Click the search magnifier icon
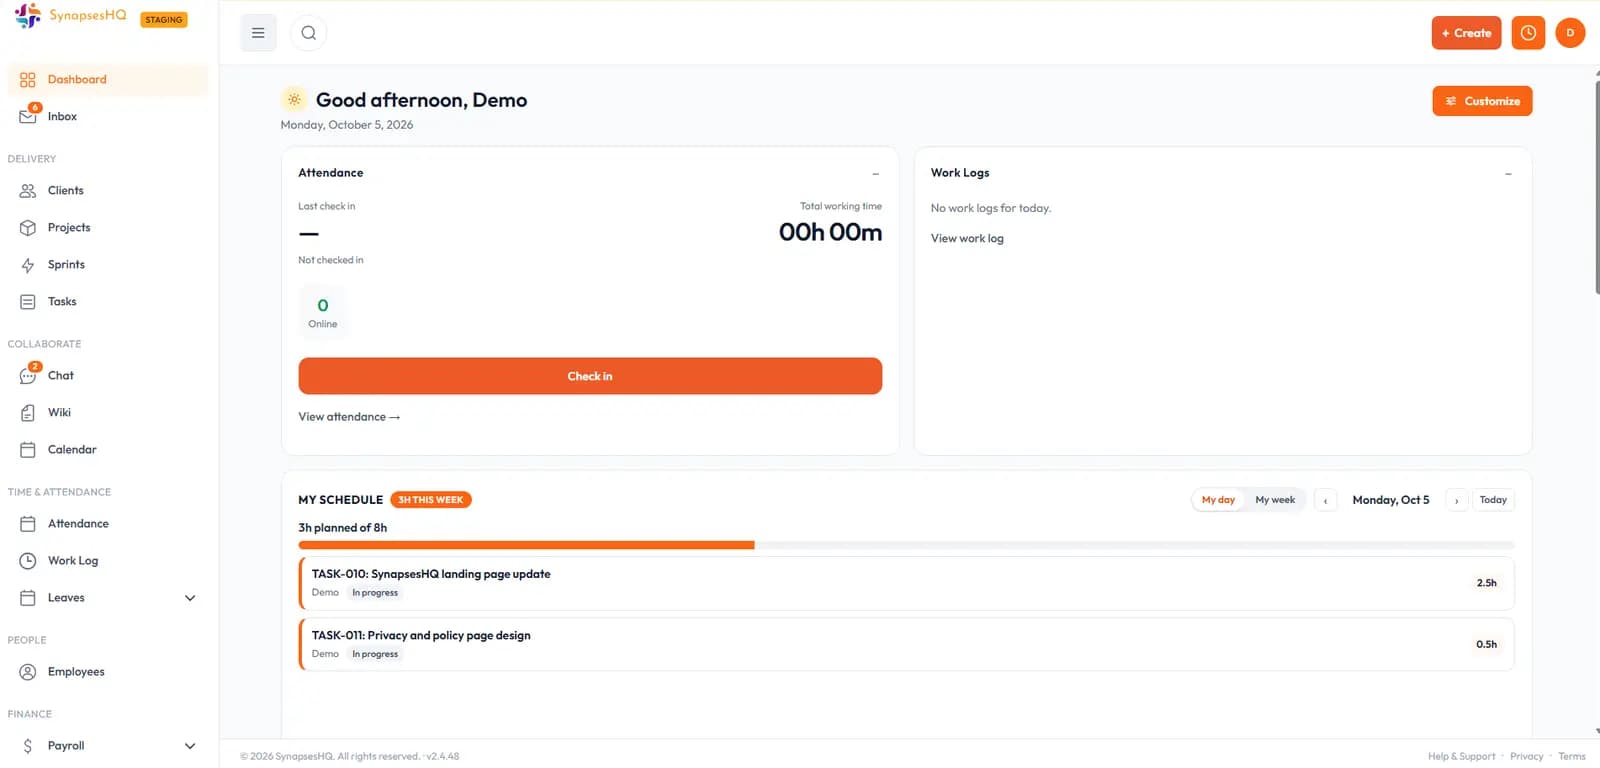The image size is (1600, 768). point(309,33)
